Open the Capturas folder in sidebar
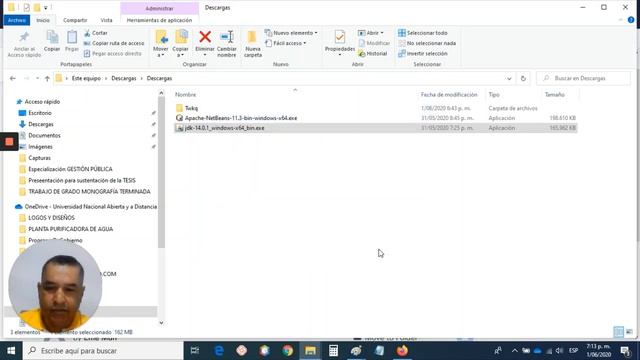 pyautogui.click(x=39, y=158)
